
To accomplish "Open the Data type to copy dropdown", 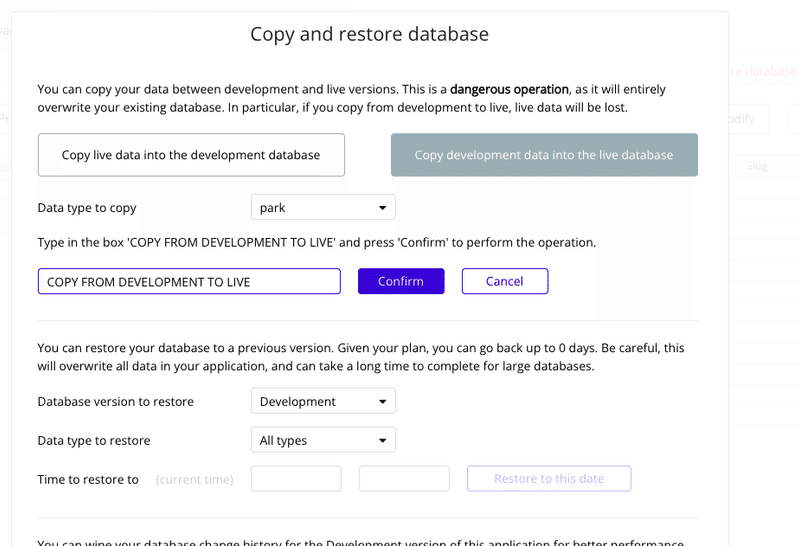I will pos(322,208).
